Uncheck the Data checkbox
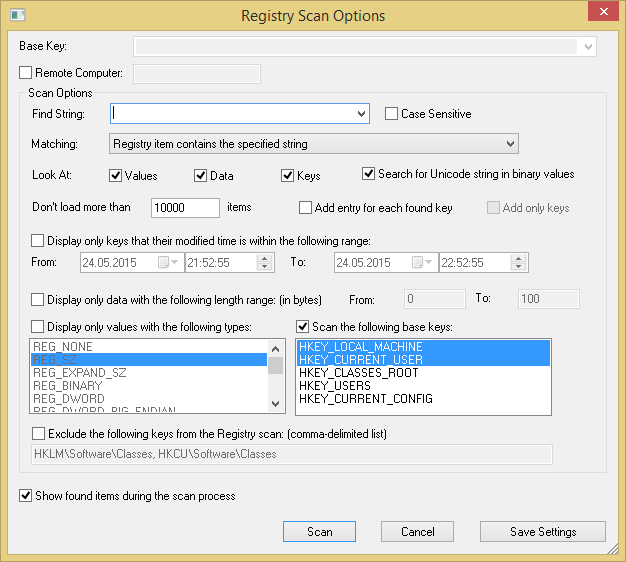 click(200, 176)
